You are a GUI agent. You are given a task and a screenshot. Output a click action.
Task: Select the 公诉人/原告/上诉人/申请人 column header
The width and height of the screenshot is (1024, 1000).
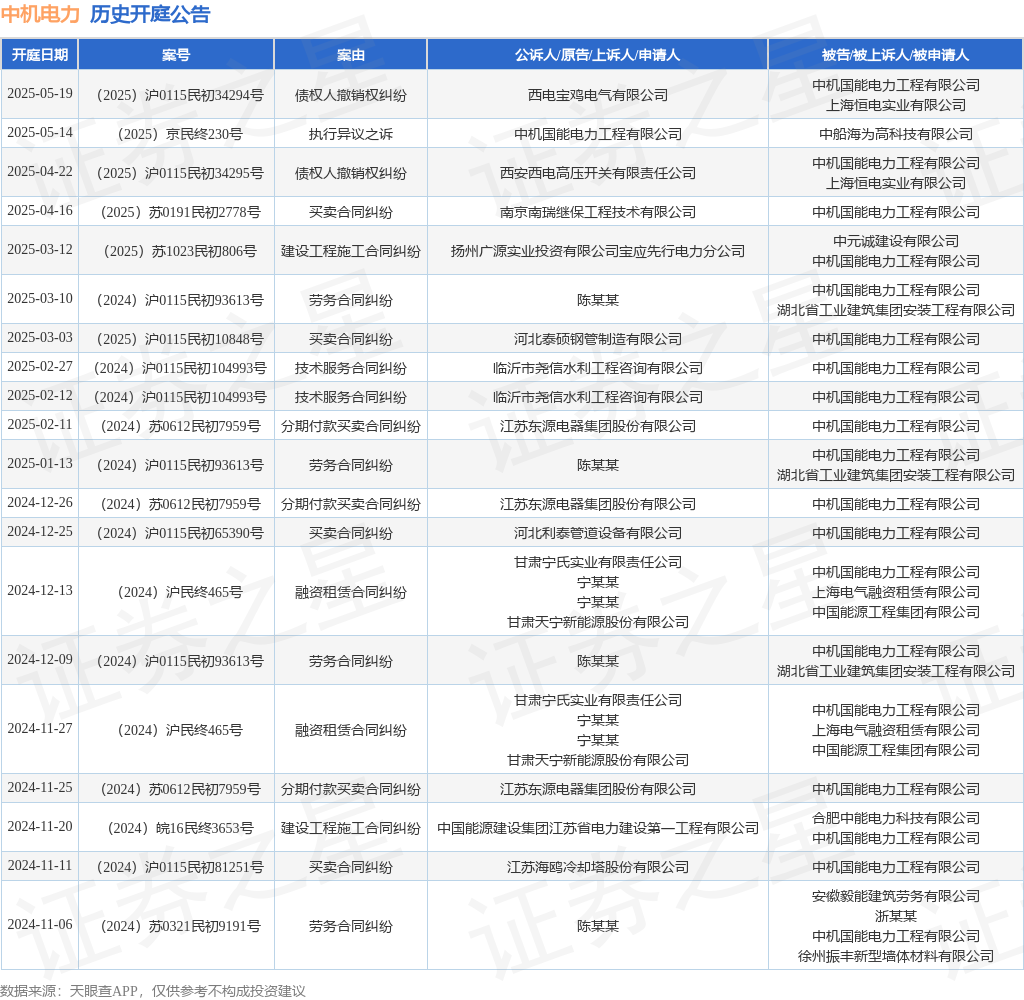tap(598, 55)
